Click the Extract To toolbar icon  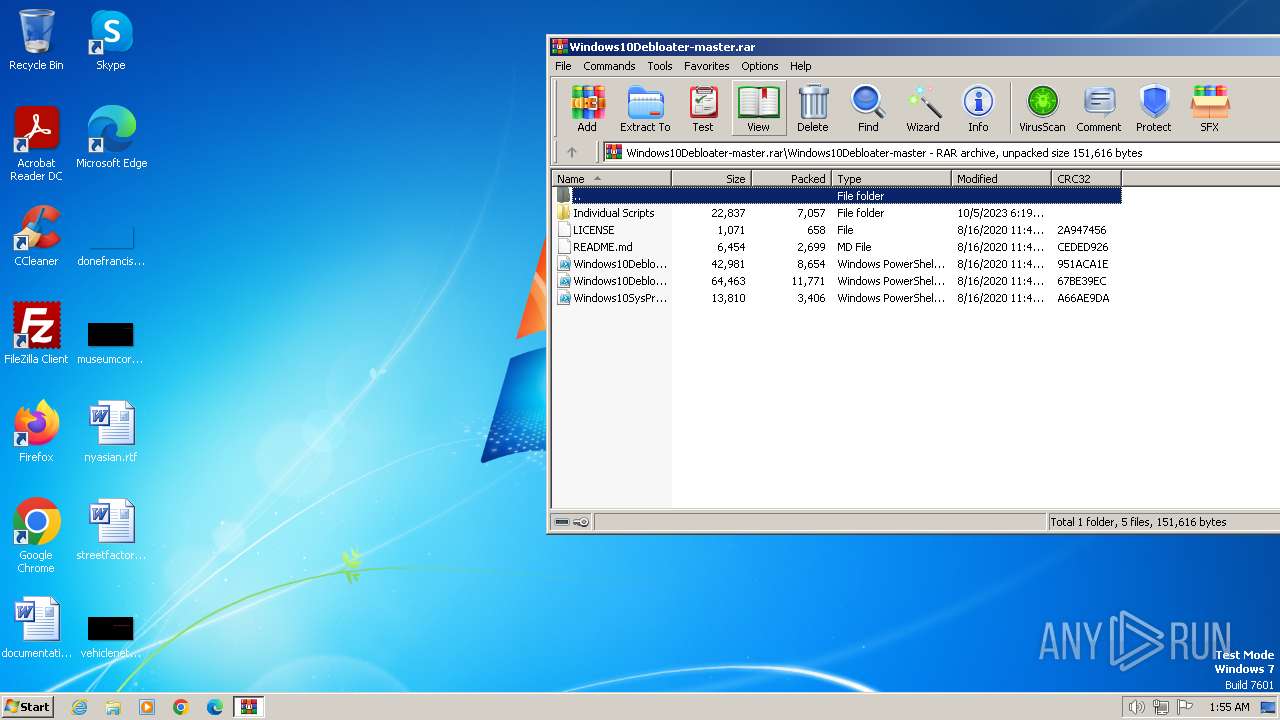click(x=645, y=108)
